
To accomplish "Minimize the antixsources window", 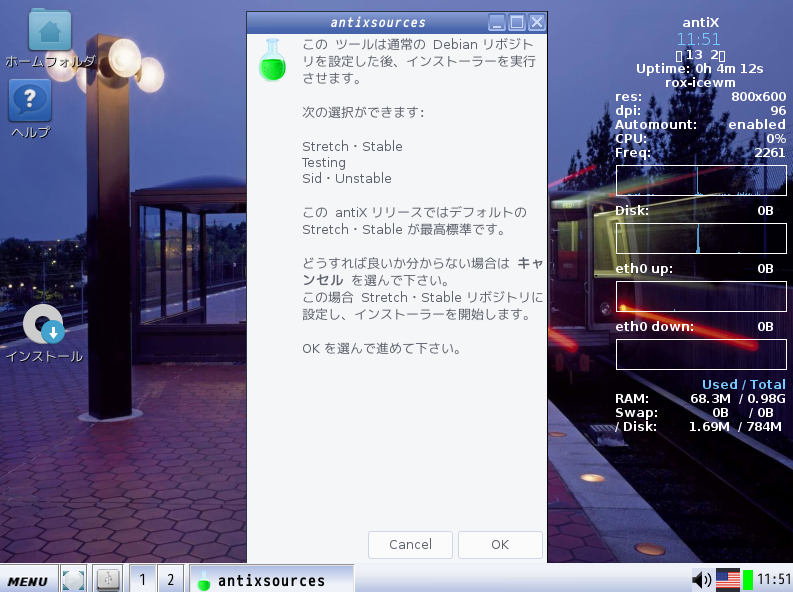I will point(497,22).
